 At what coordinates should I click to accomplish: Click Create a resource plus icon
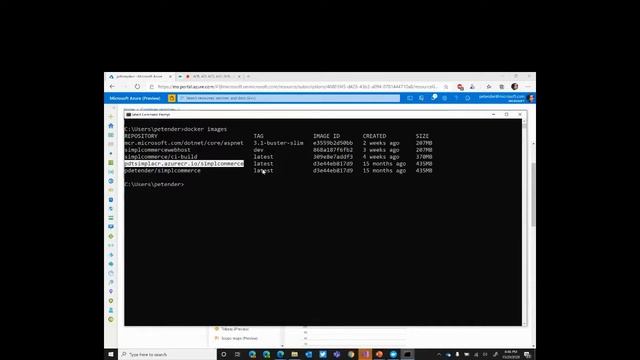(111, 116)
